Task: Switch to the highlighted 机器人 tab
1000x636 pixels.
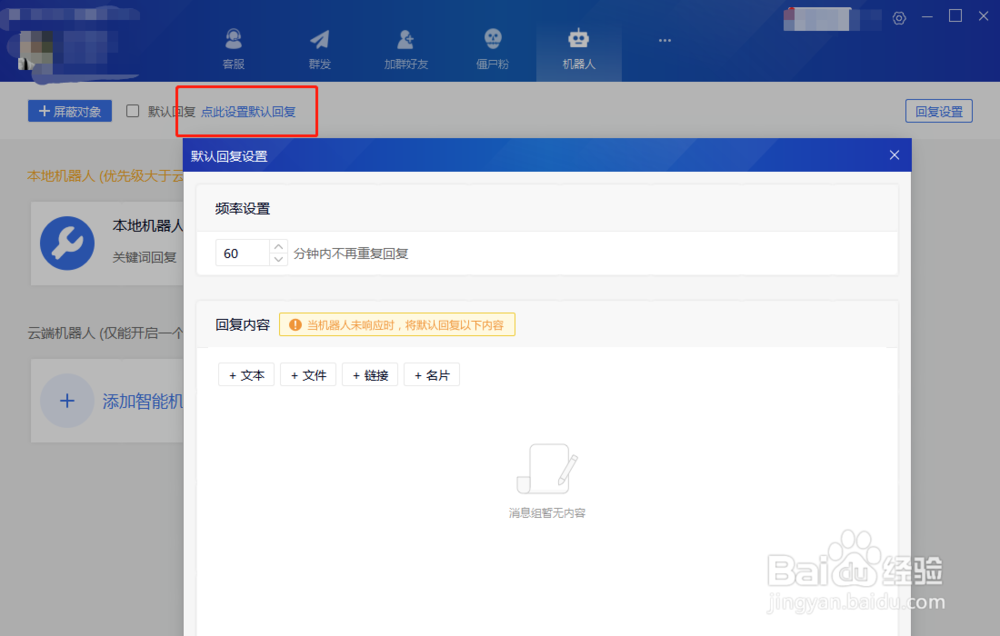Action: coord(578,44)
